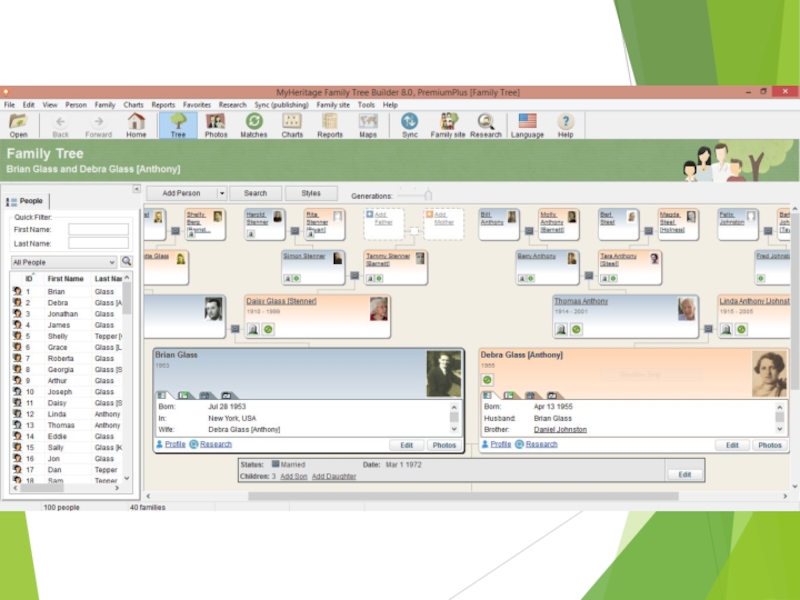800x600 pixels.
Task: Click green match icon on Daisy Glass card
Action: [268, 330]
